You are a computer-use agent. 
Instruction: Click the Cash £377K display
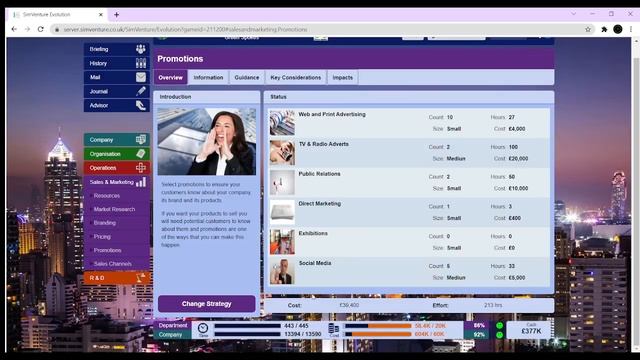pyautogui.click(x=531, y=330)
